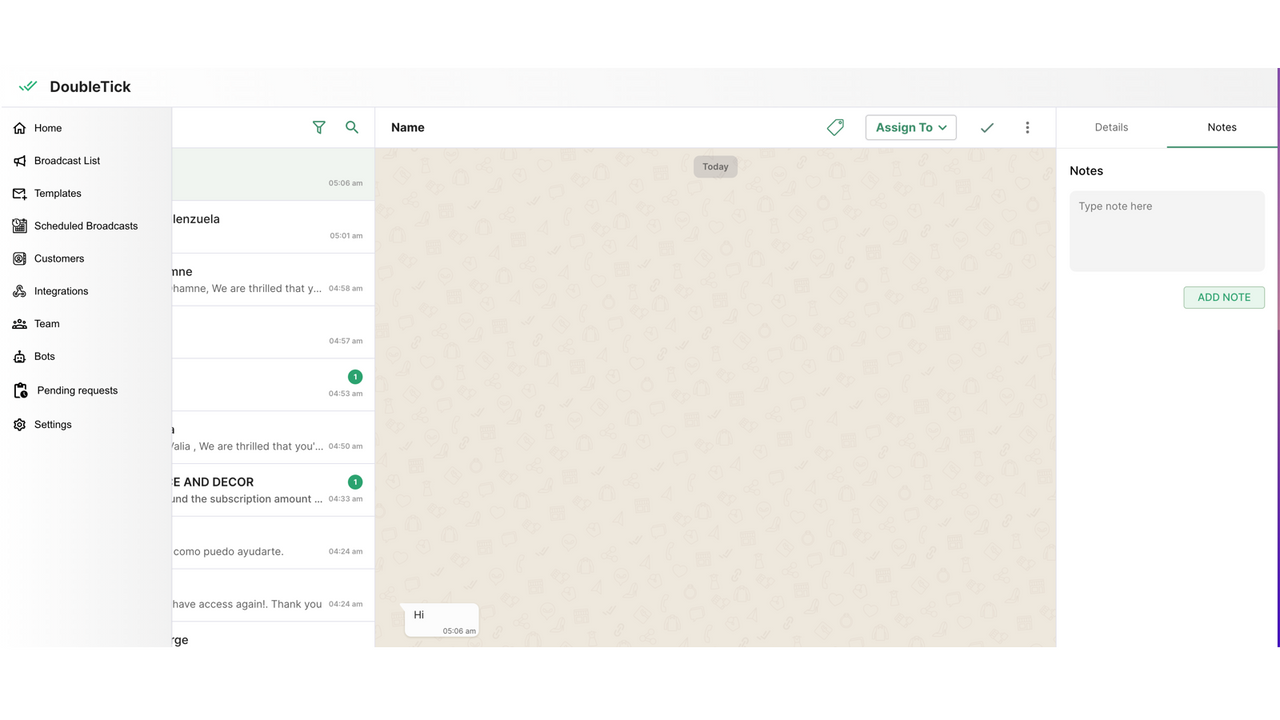Click the Type note here field
1280x720 pixels.
(x=1167, y=231)
